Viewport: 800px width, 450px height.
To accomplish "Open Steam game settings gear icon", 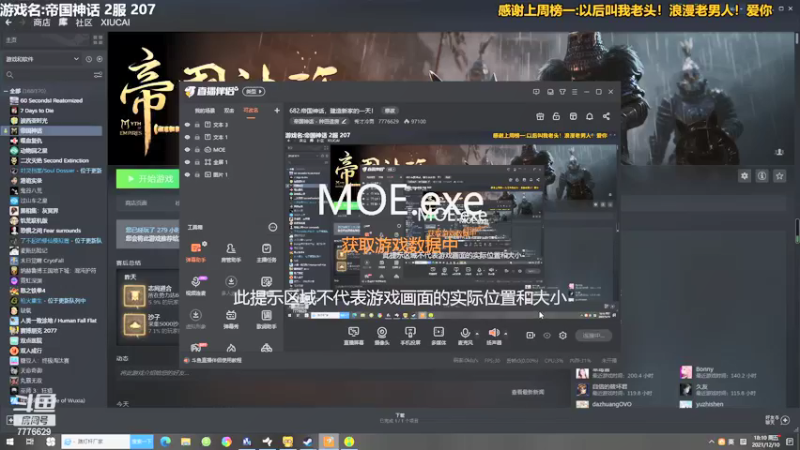I will [744, 176].
